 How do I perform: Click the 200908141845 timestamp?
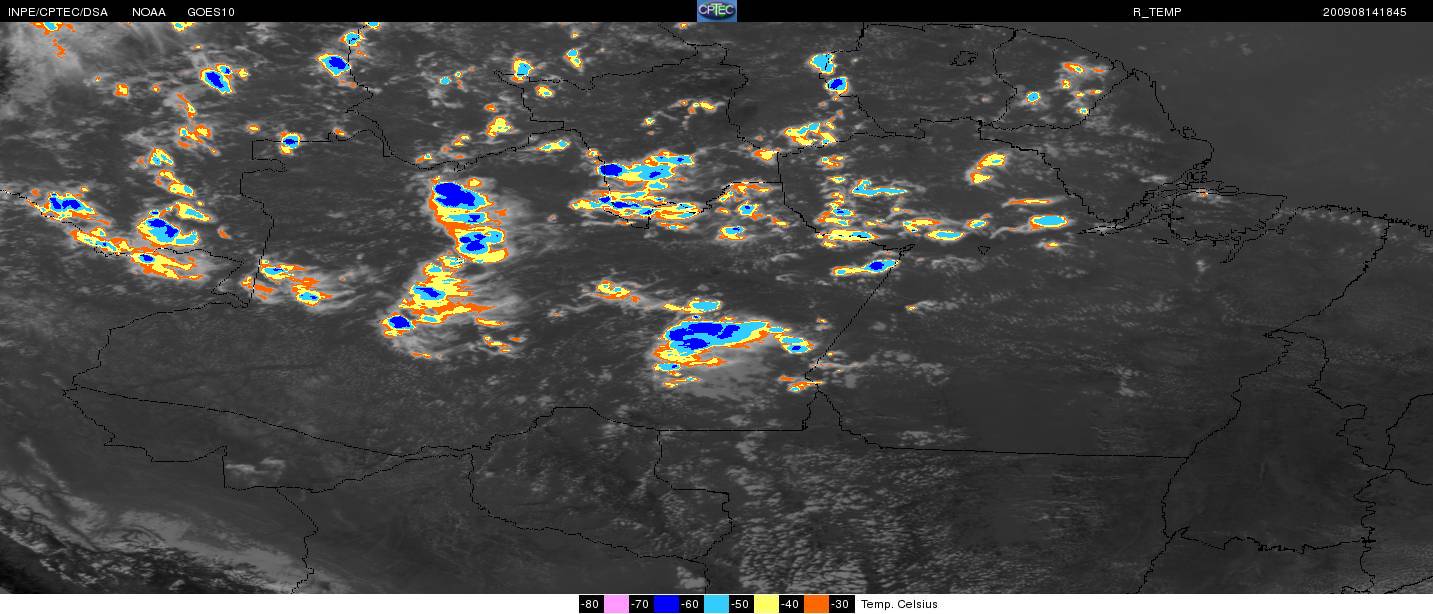1364,12
